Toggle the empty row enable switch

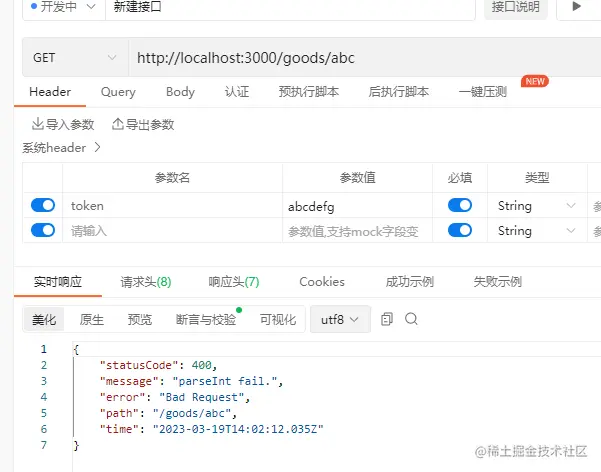click(x=43, y=230)
